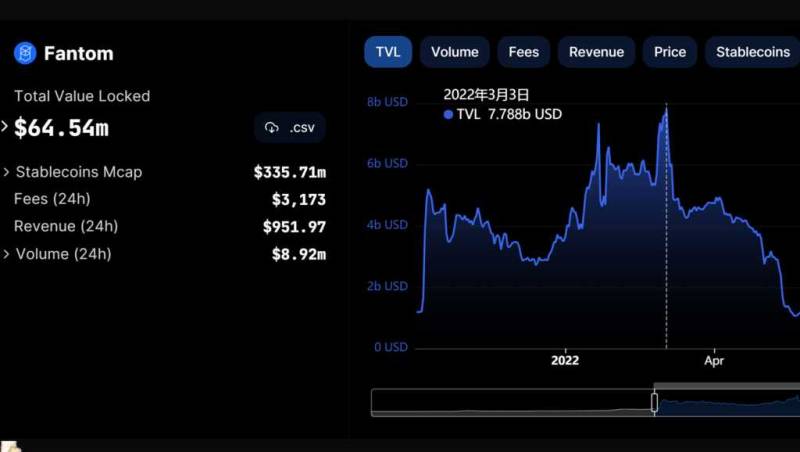The image size is (800, 452).
Task: Click the Apr x-axis label
Action: tap(714, 361)
